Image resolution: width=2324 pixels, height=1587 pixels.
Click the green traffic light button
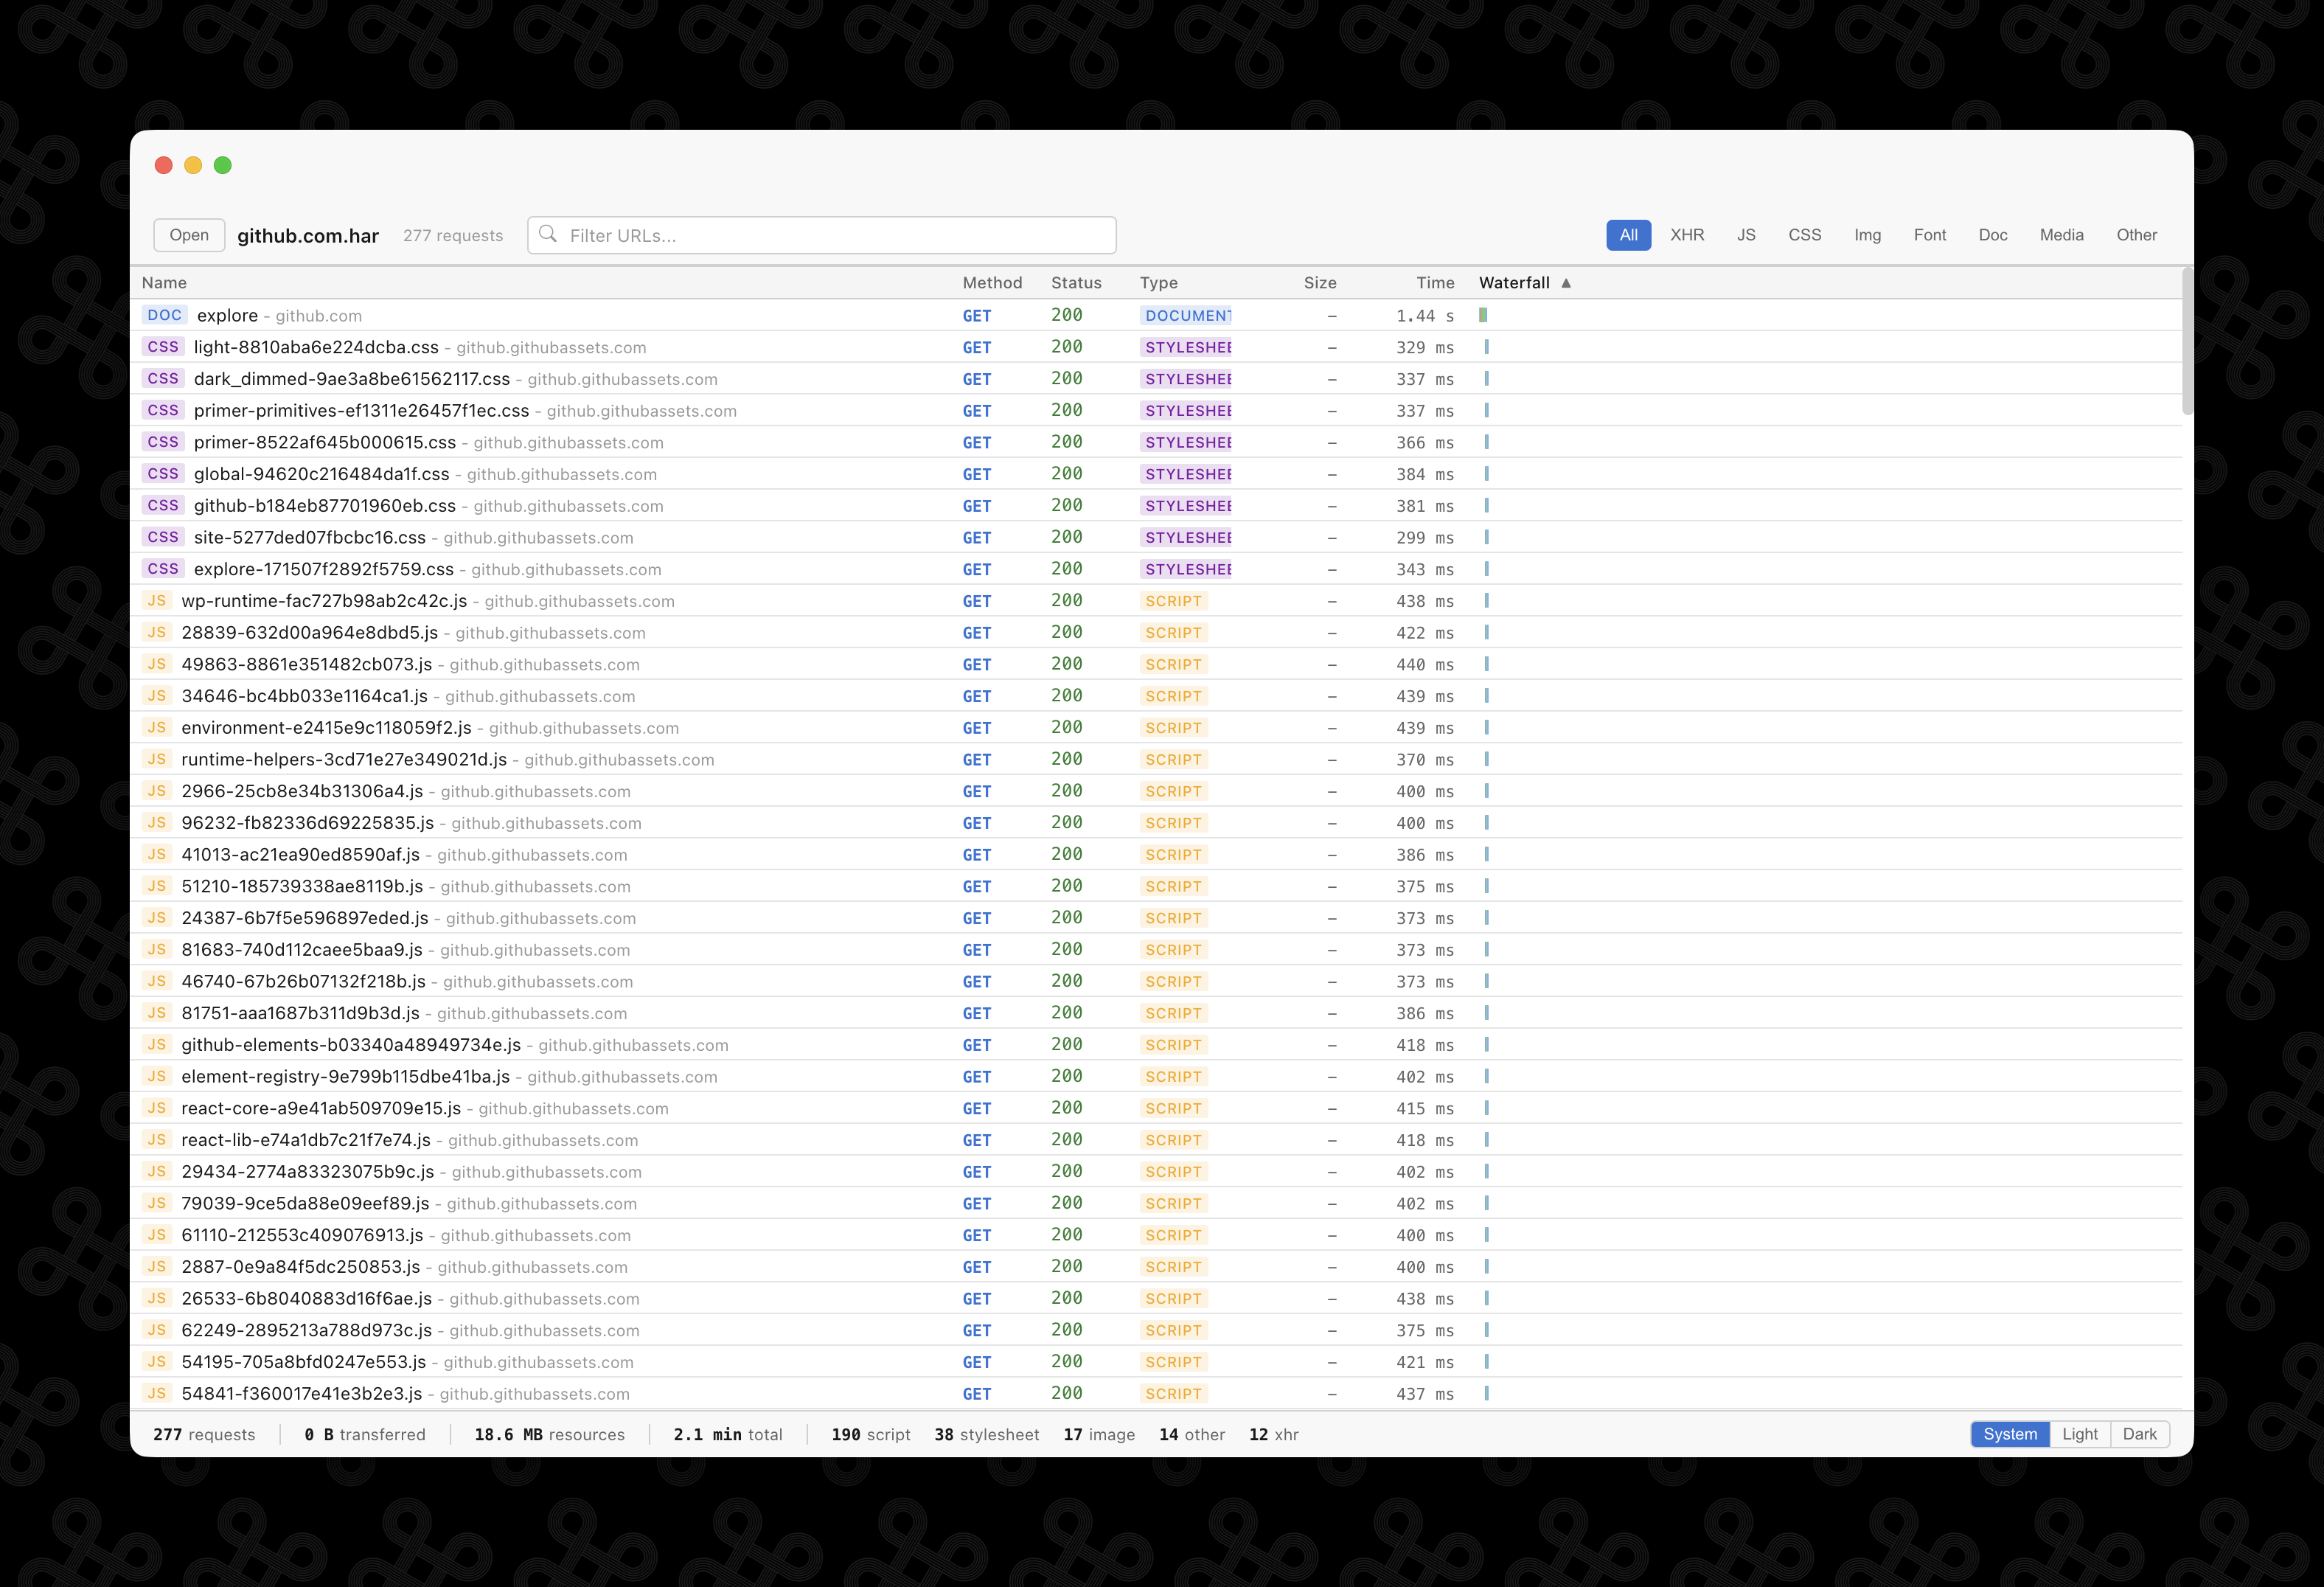tap(223, 165)
